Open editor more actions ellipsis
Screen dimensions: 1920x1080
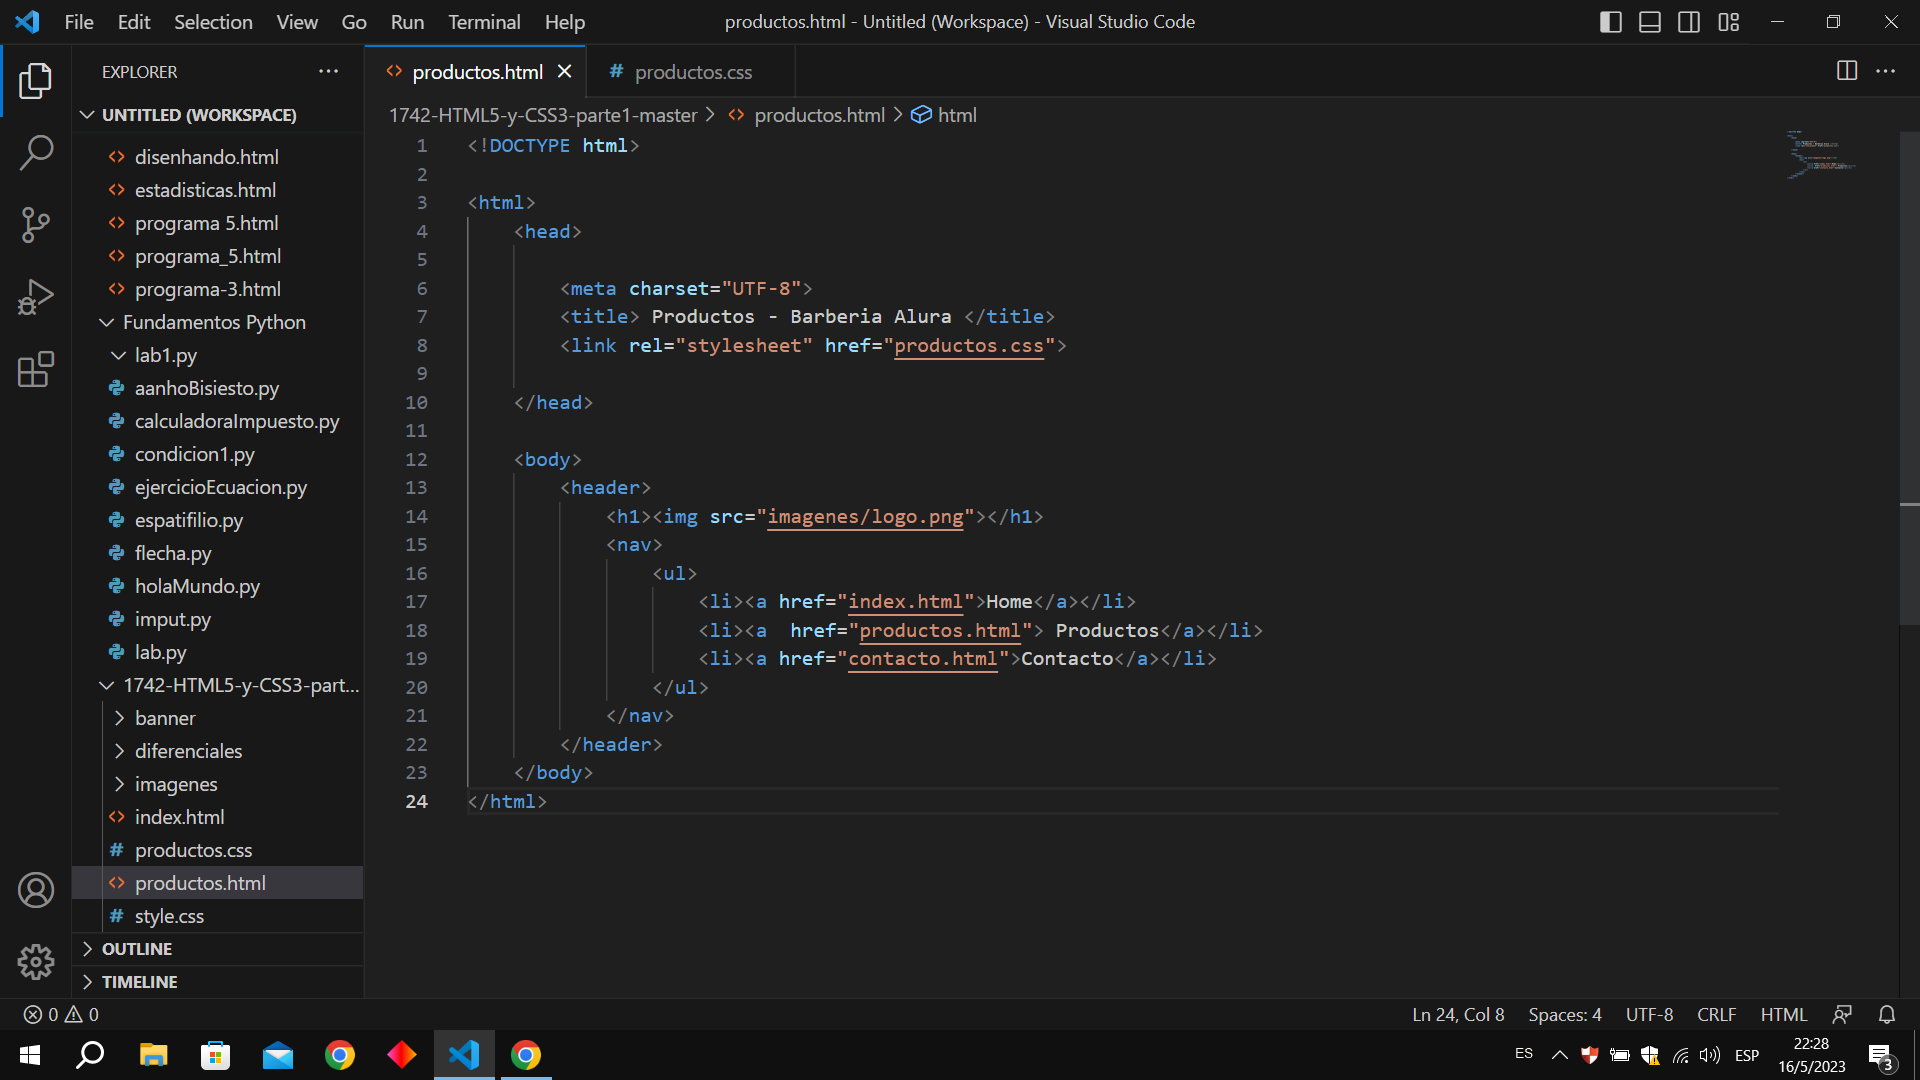[x=1885, y=71]
